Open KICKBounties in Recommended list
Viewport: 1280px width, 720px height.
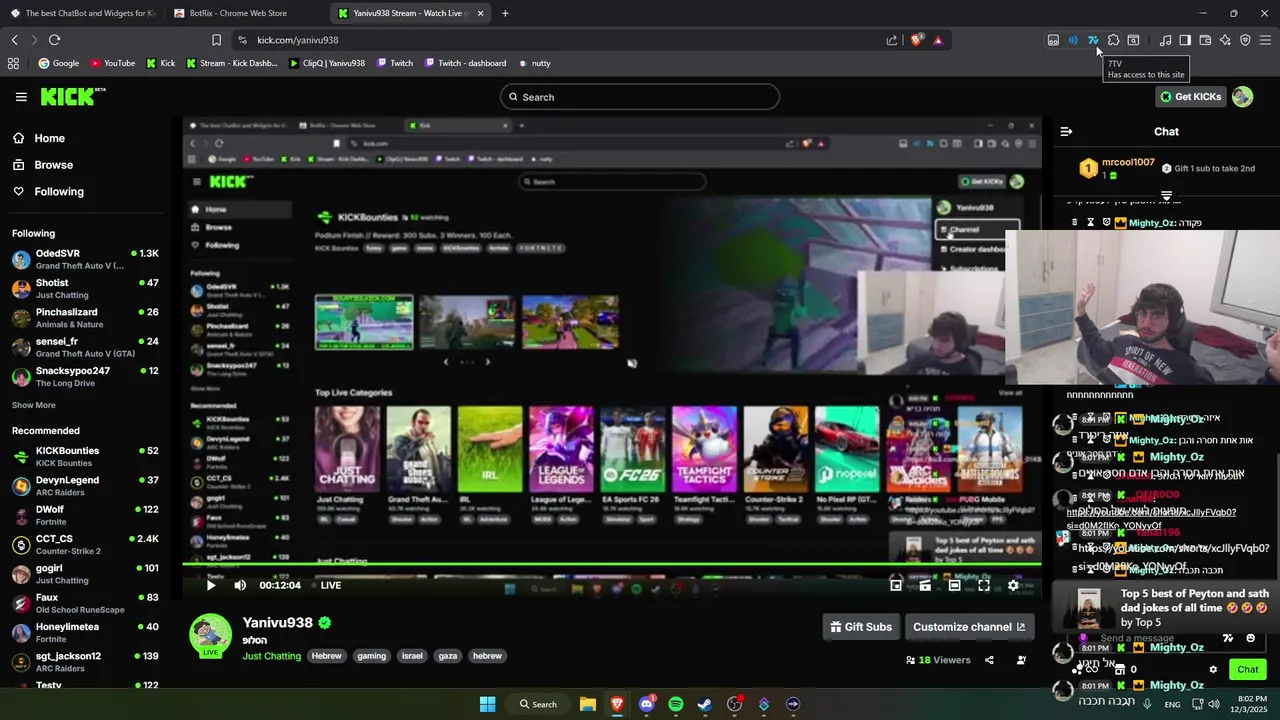tap(85, 456)
